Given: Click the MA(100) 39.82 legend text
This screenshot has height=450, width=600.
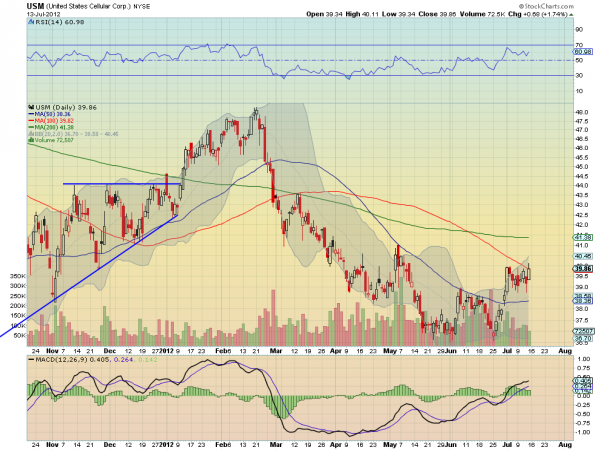Looking at the screenshot, I should pyautogui.click(x=54, y=121).
